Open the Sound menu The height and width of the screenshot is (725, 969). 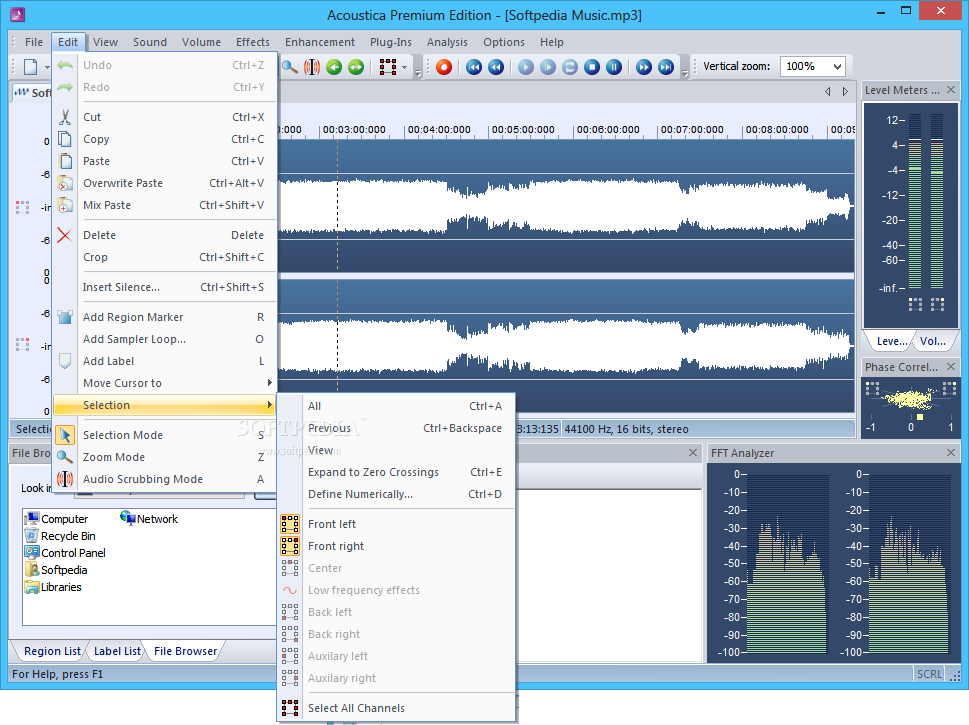(150, 42)
